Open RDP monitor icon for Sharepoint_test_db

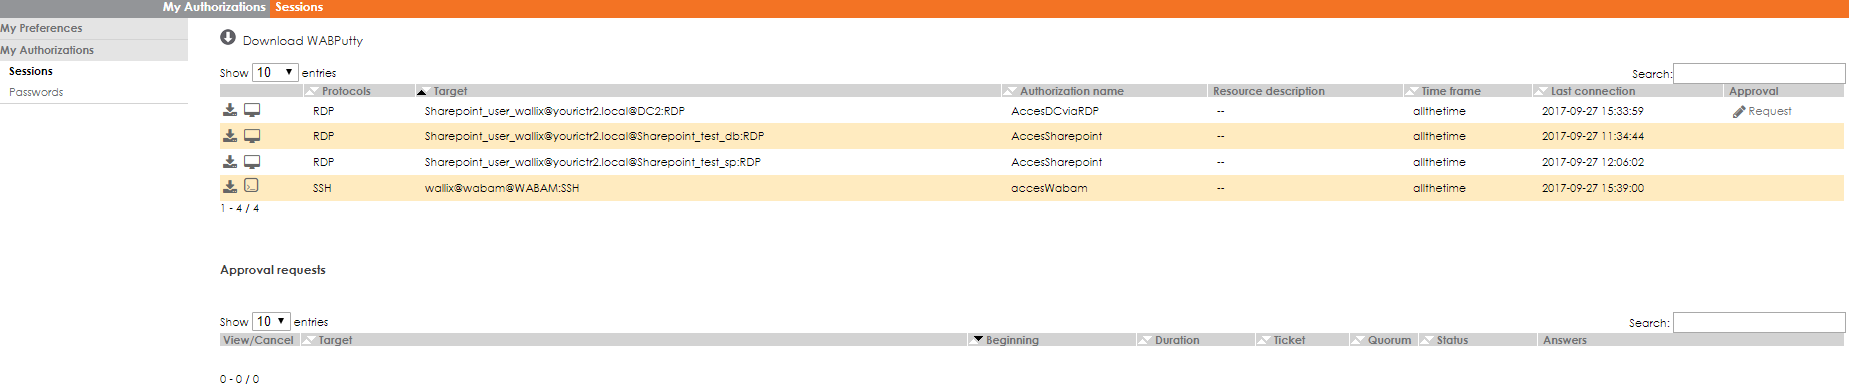[x=252, y=135]
